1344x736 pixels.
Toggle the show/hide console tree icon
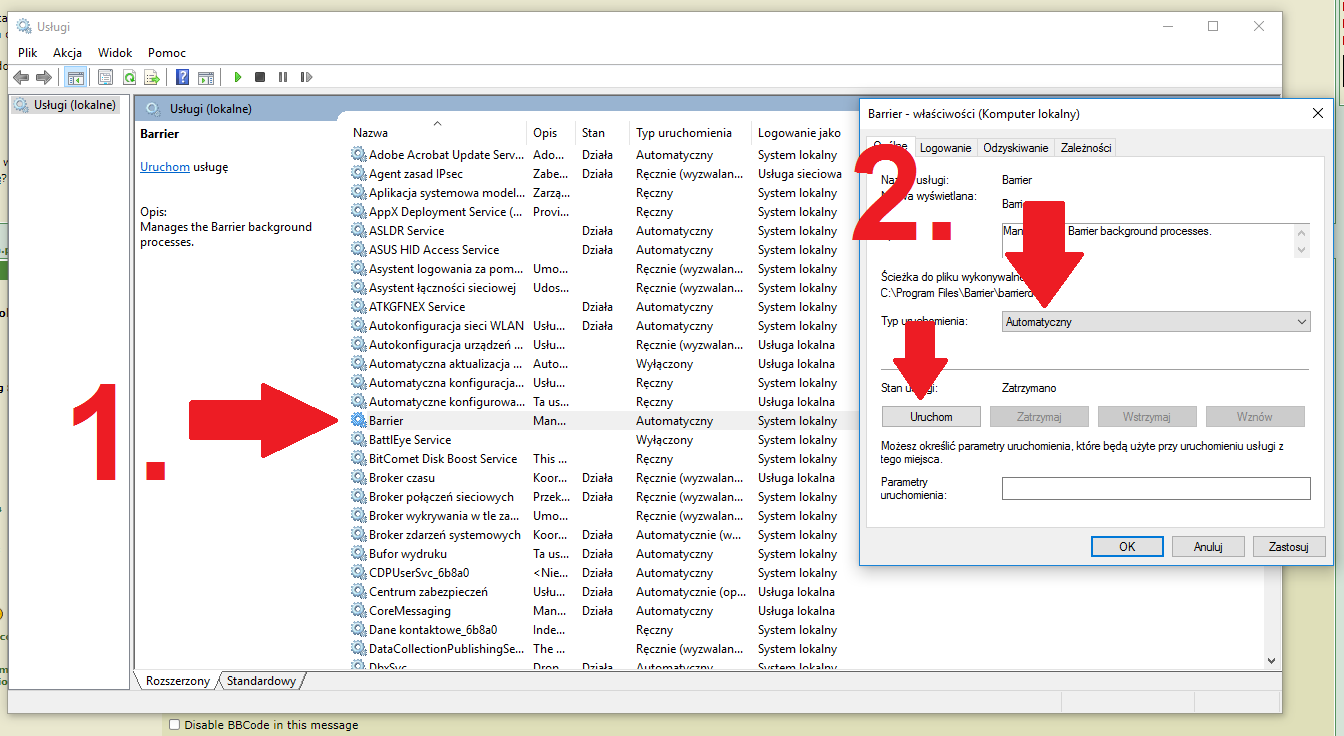[x=74, y=77]
